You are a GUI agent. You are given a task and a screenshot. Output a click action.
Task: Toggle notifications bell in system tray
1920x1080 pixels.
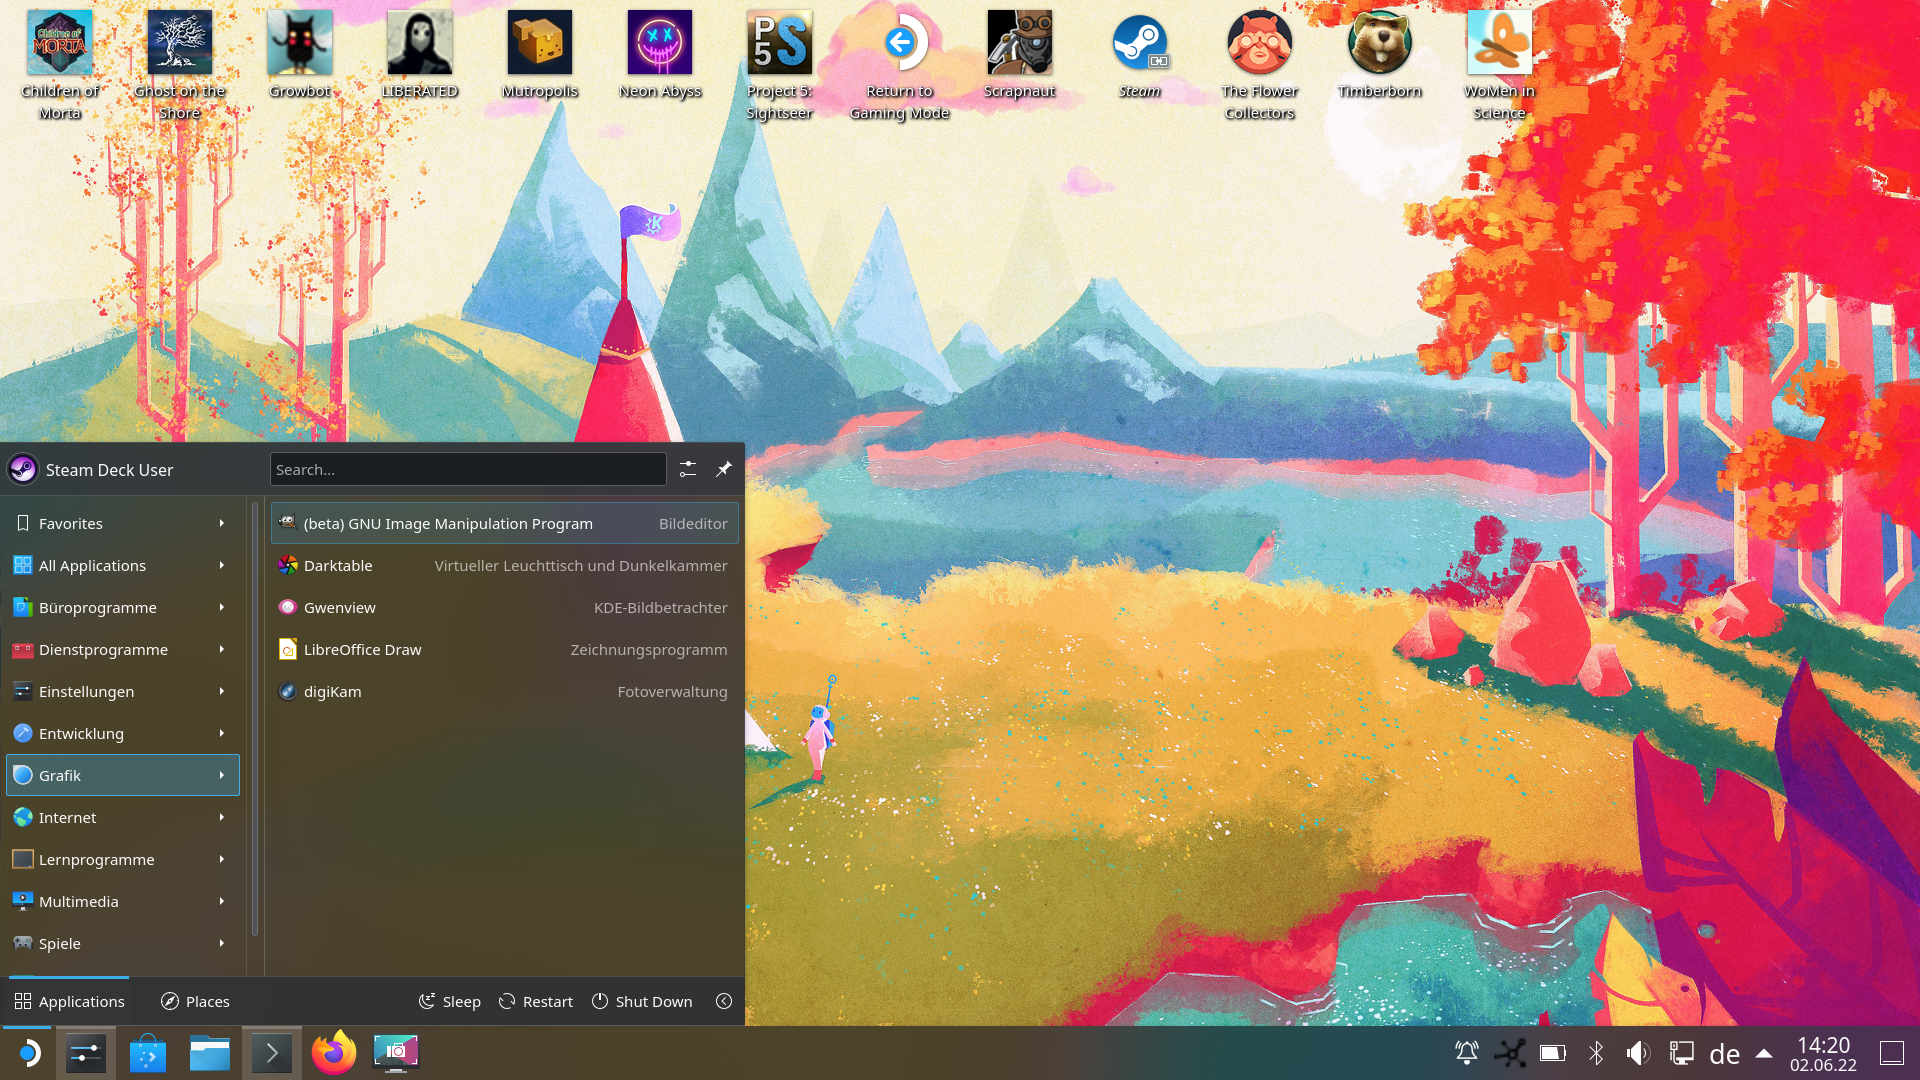pos(1467,1053)
